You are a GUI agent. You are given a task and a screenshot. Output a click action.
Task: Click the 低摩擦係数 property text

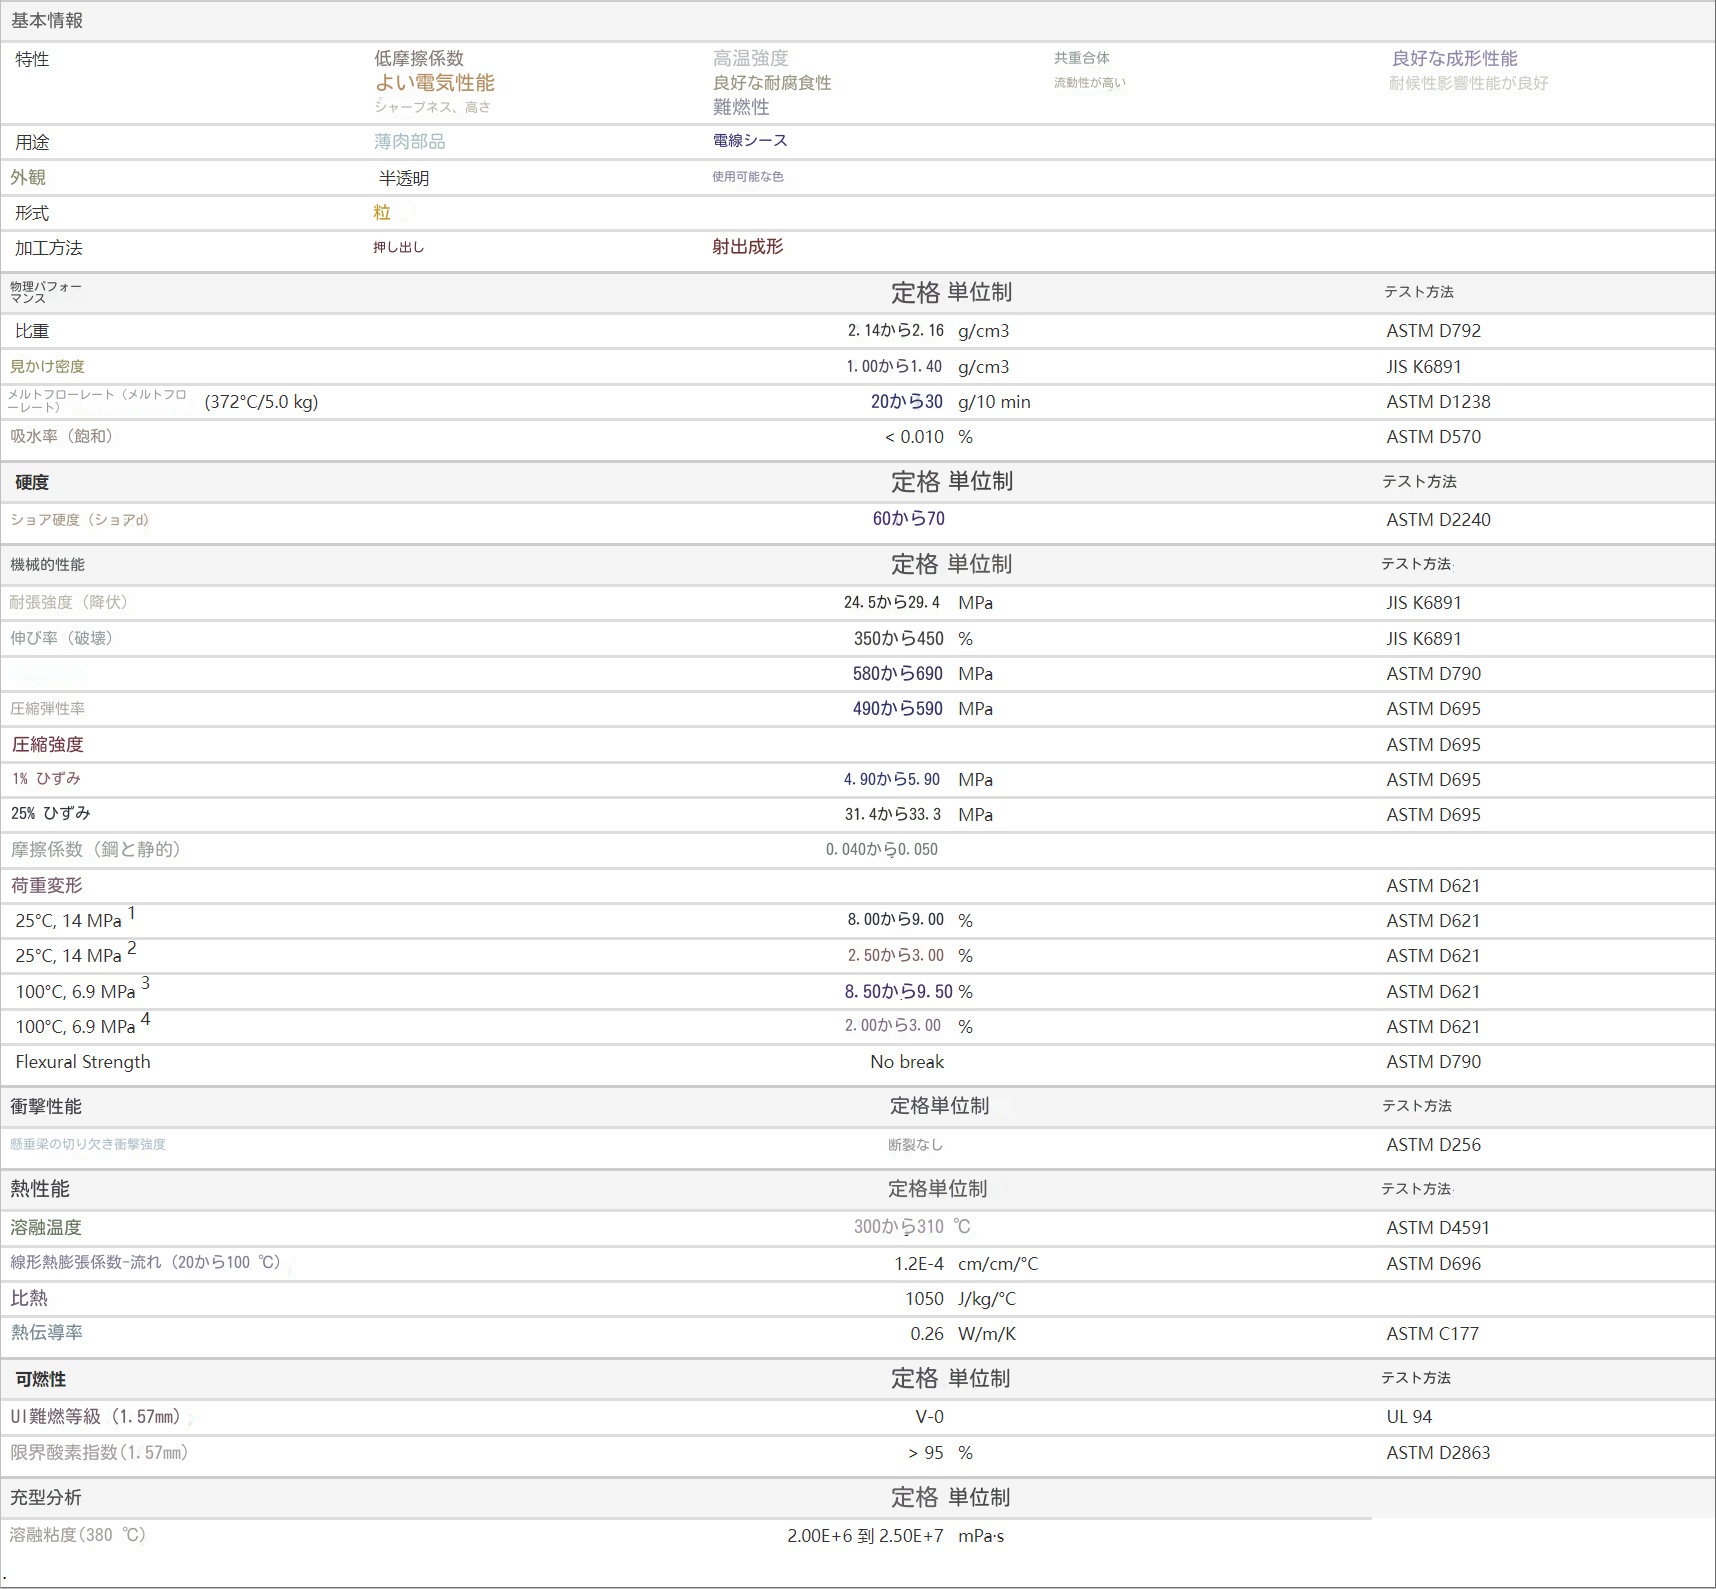point(419,59)
